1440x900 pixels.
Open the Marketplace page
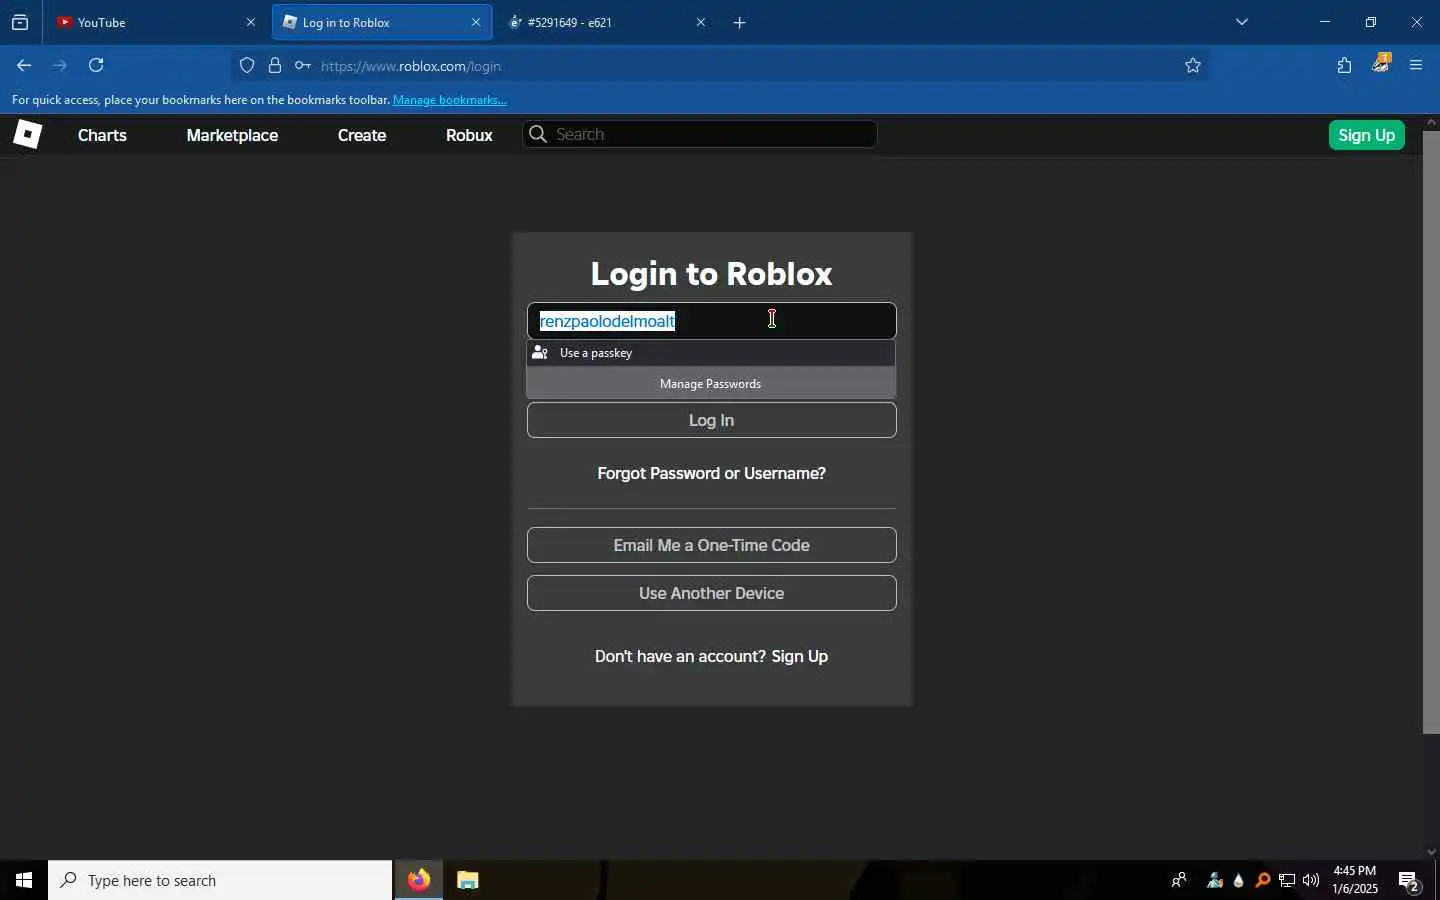[232, 135]
